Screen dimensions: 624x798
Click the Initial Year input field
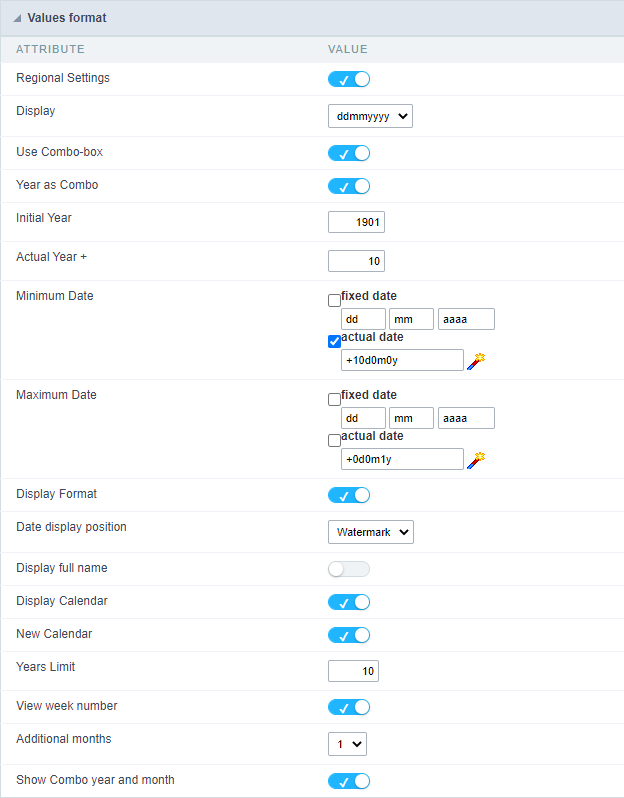[x=356, y=222]
